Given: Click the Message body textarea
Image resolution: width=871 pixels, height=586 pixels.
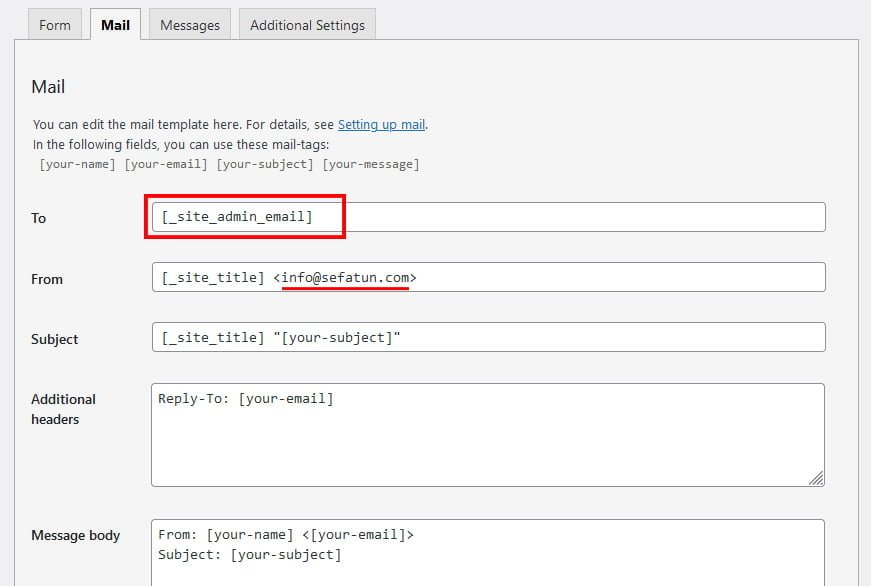Looking at the screenshot, I should (488, 553).
